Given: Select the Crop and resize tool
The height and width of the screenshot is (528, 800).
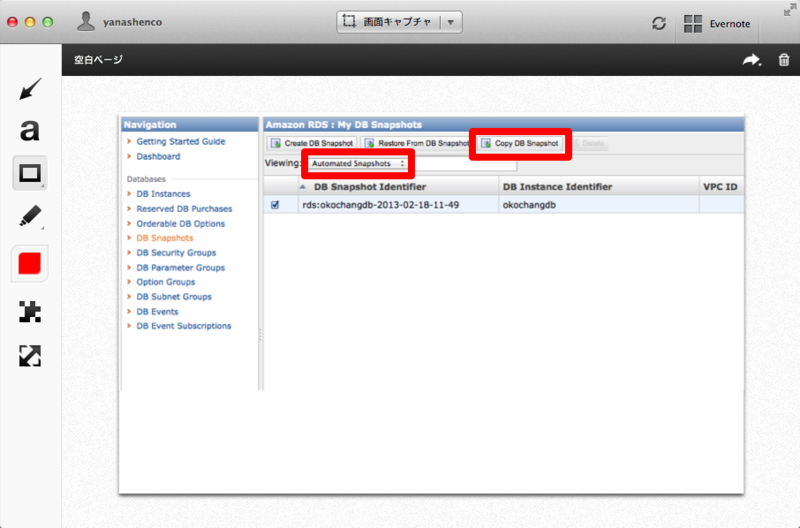Looking at the screenshot, I should 30,356.
